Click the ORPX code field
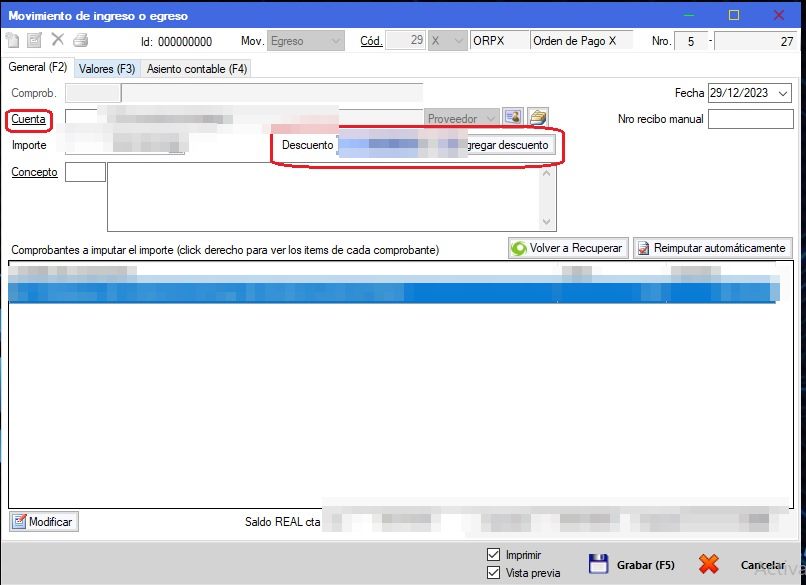The width and height of the screenshot is (806, 585). (499, 41)
